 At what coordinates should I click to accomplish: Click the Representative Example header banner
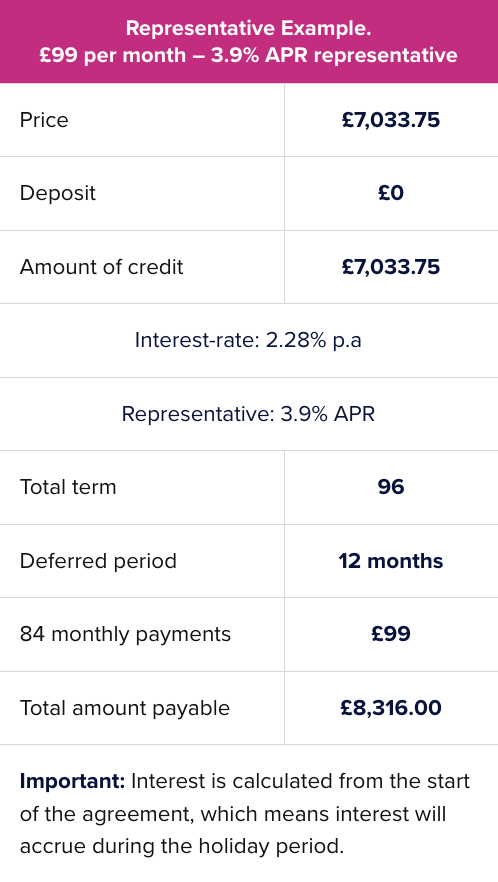coord(249,42)
